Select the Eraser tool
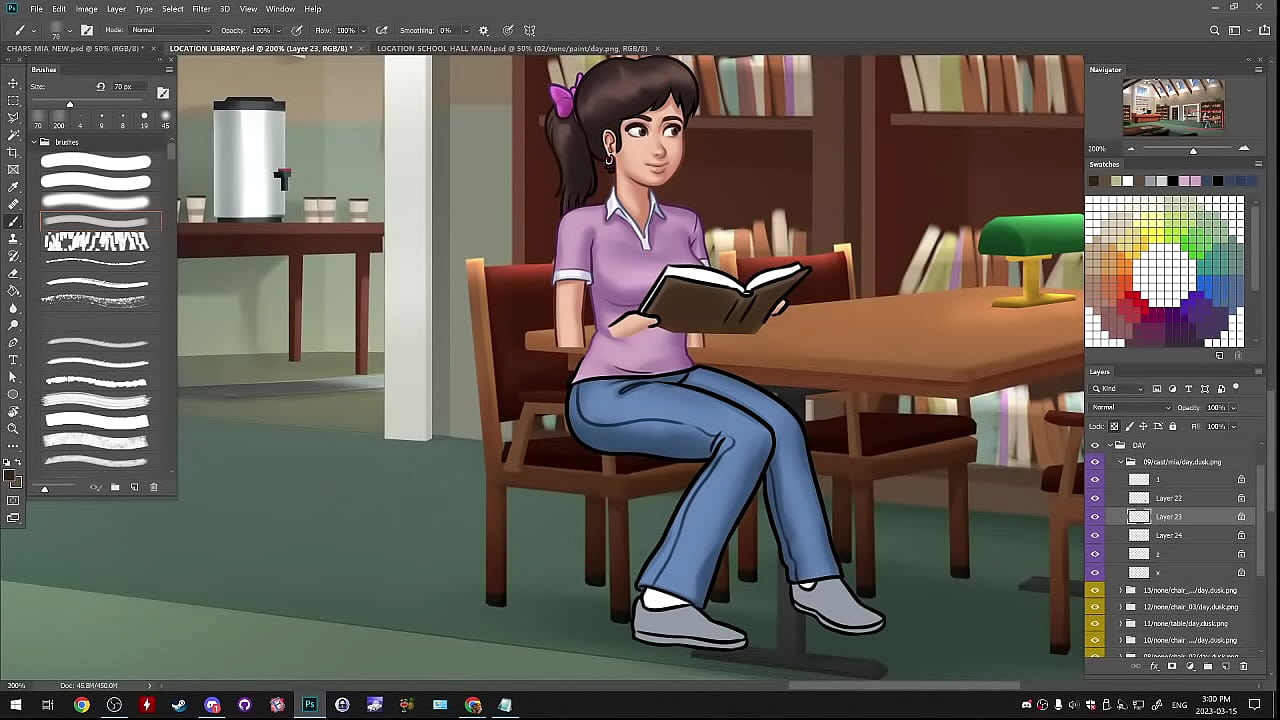This screenshot has width=1280, height=720. pyautogui.click(x=13, y=273)
